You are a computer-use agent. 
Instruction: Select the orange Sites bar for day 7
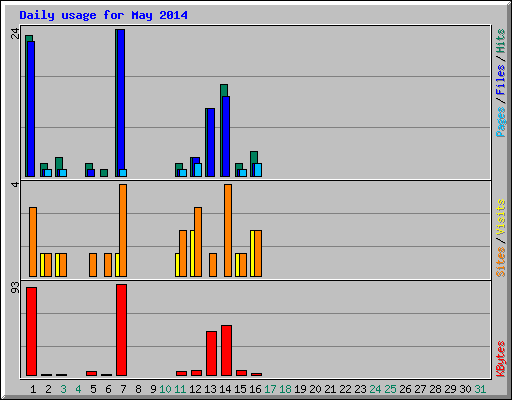coord(123,230)
